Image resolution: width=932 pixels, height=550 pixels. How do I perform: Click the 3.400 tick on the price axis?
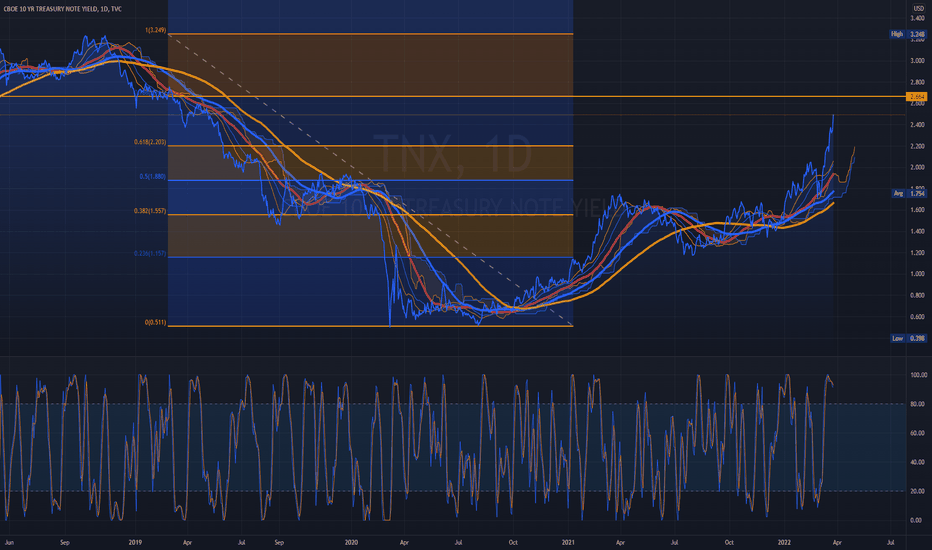pos(917,18)
